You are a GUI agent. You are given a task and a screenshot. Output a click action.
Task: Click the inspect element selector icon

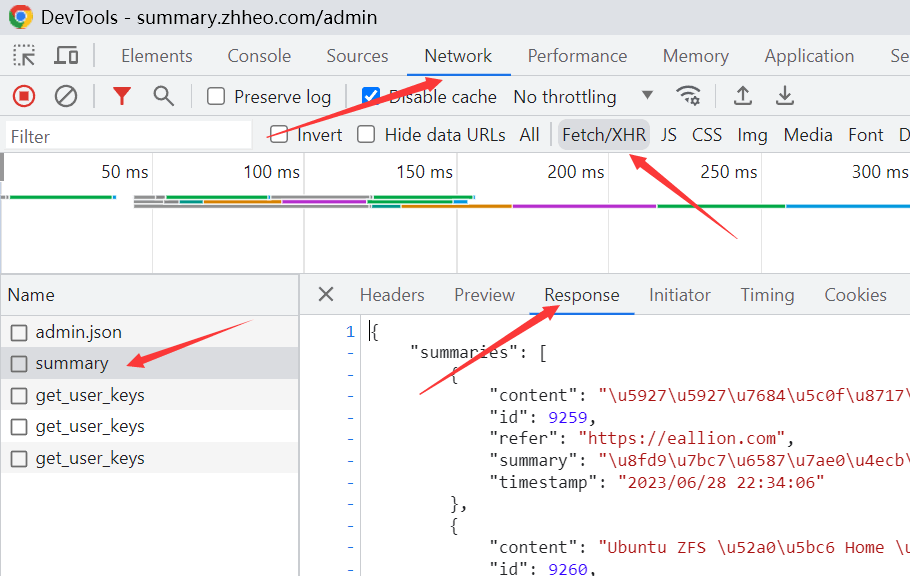[24, 56]
